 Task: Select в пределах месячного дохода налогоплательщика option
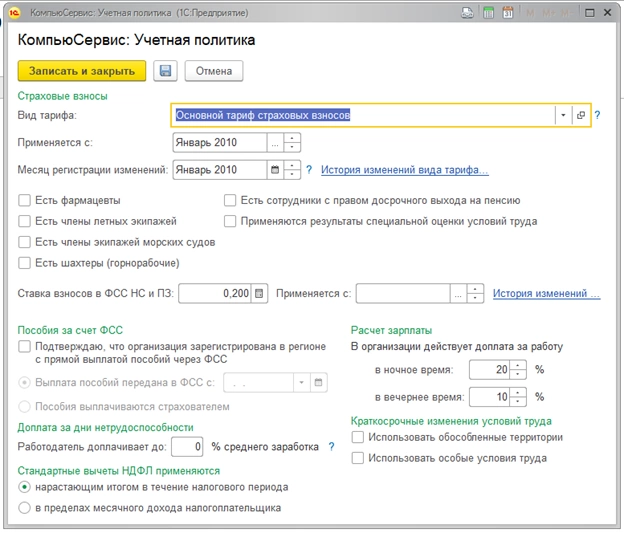tap(24, 508)
